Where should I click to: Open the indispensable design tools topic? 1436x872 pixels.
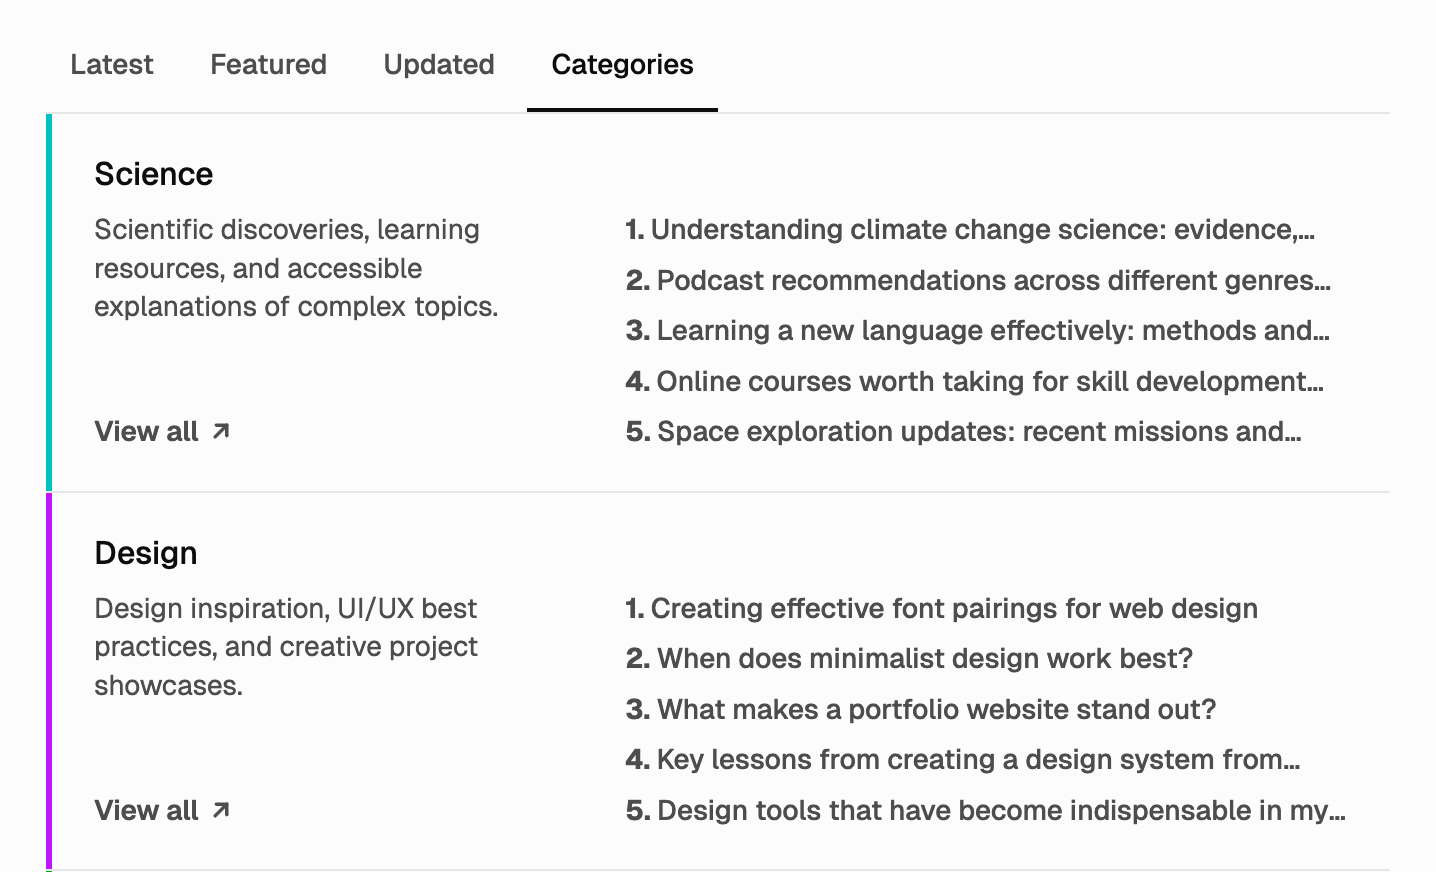pos(986,811)
